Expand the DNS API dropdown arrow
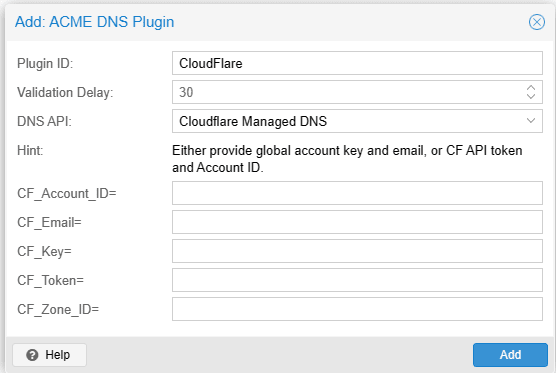The image size is (556, 373). click(x=531, y=121)
